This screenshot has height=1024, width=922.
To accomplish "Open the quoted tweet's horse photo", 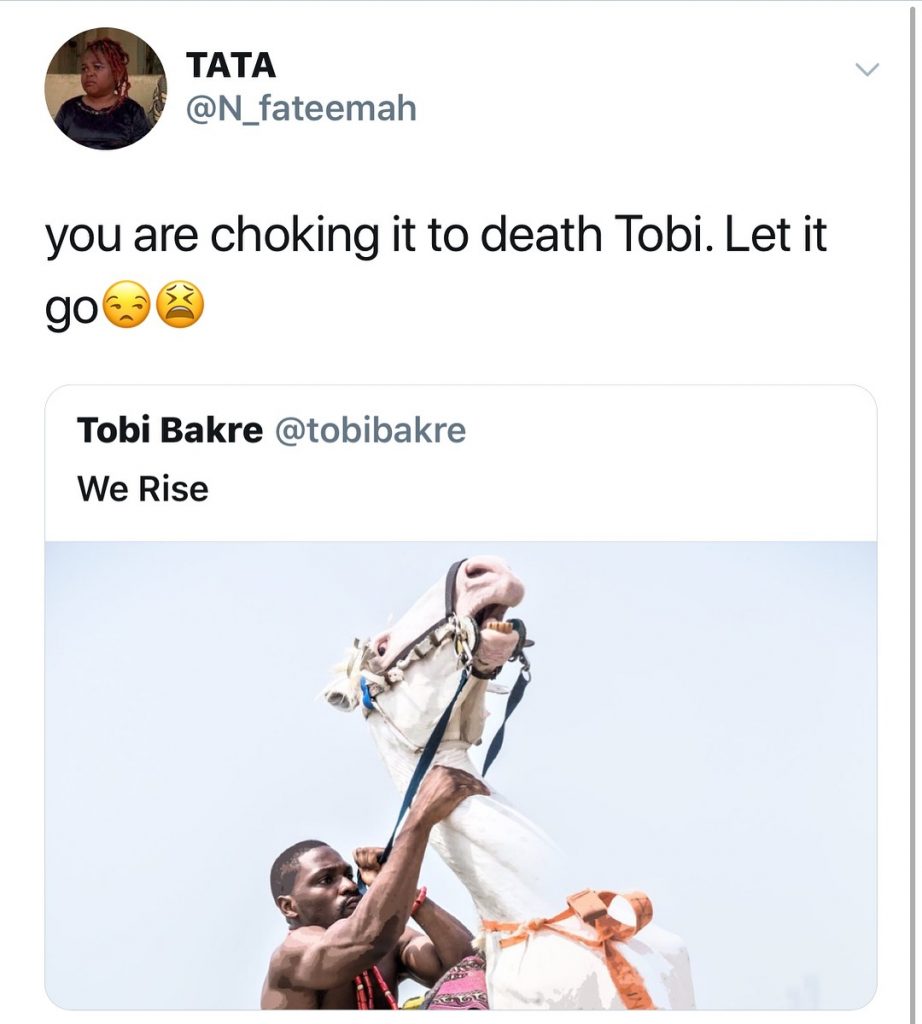I will 460,775.
